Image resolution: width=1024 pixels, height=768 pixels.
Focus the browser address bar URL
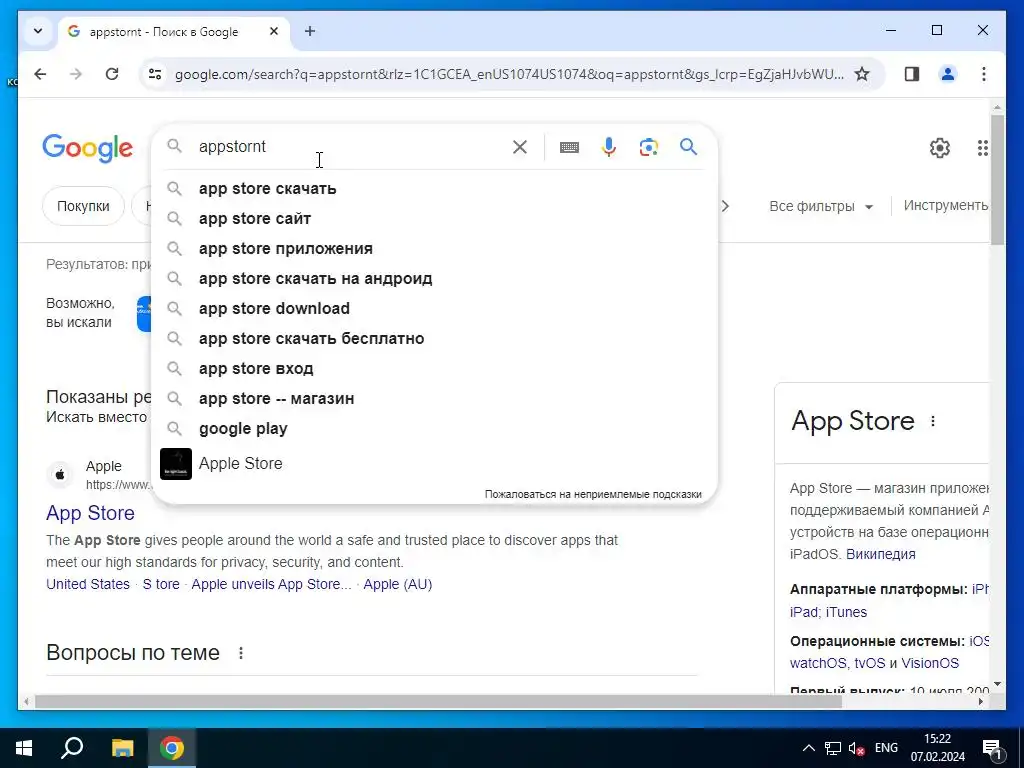pyautogui.click(x=509, y=74)
